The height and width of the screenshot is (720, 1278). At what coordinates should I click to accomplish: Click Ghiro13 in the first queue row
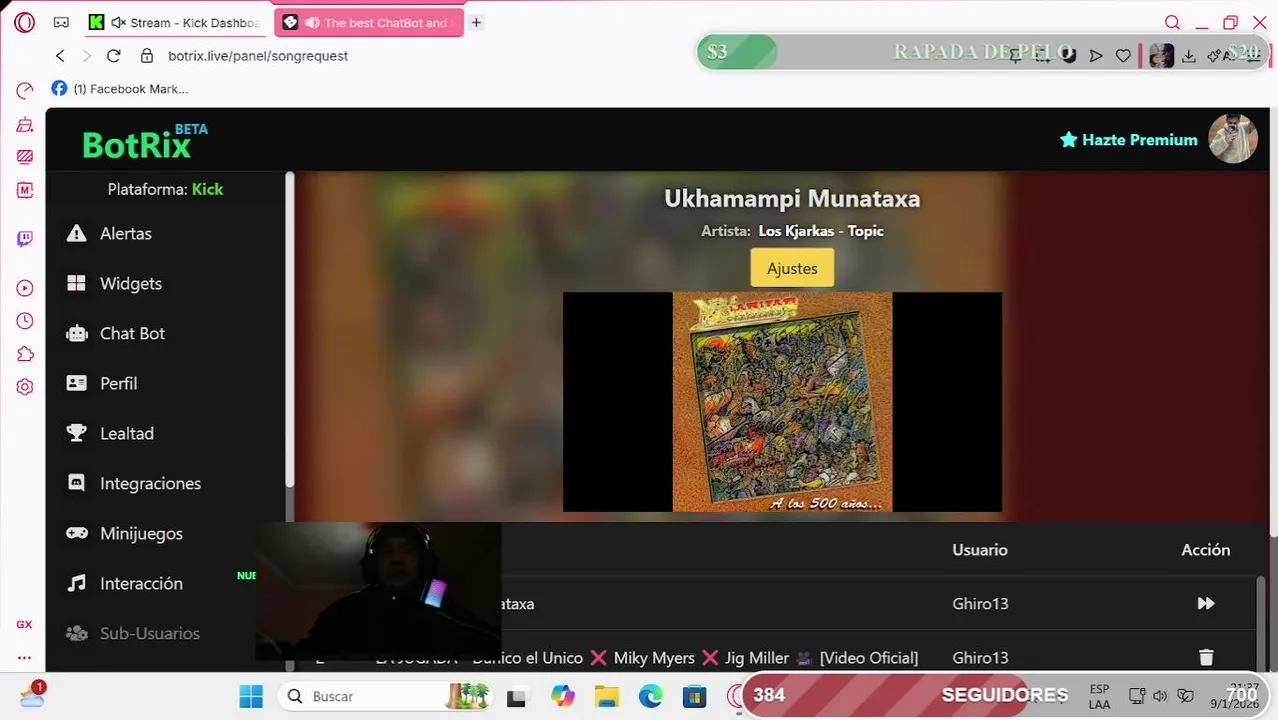pyautogui.click(x=980, y=604)
